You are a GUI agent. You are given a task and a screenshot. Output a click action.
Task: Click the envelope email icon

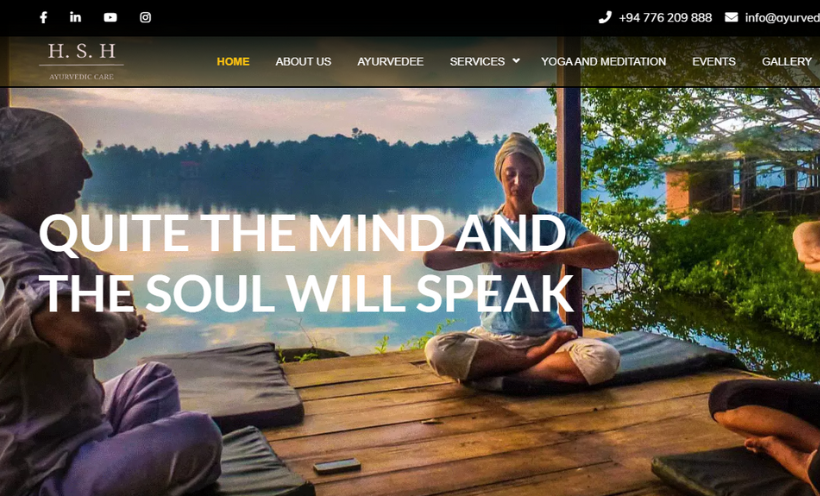[x=731, y=17]
